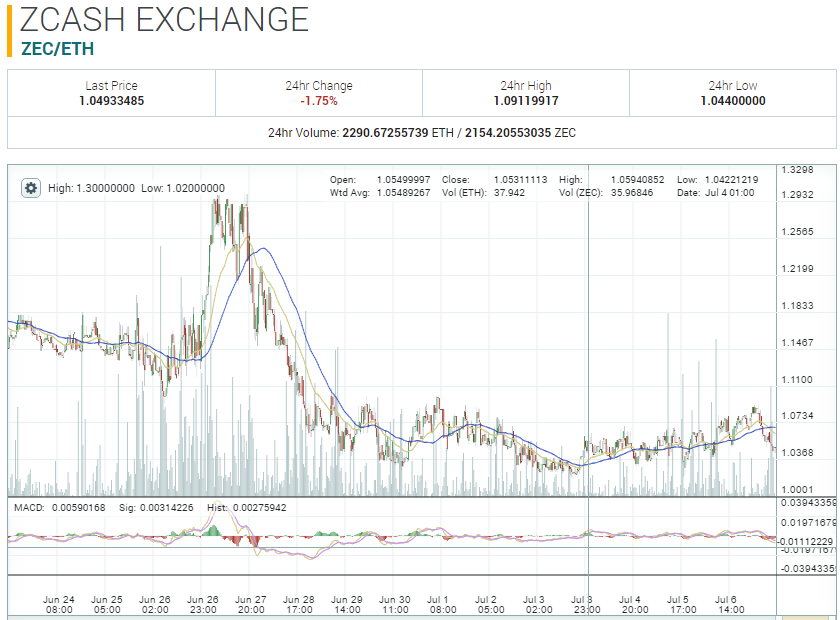Click price axis label 1.1467

(x=797, y=342)
